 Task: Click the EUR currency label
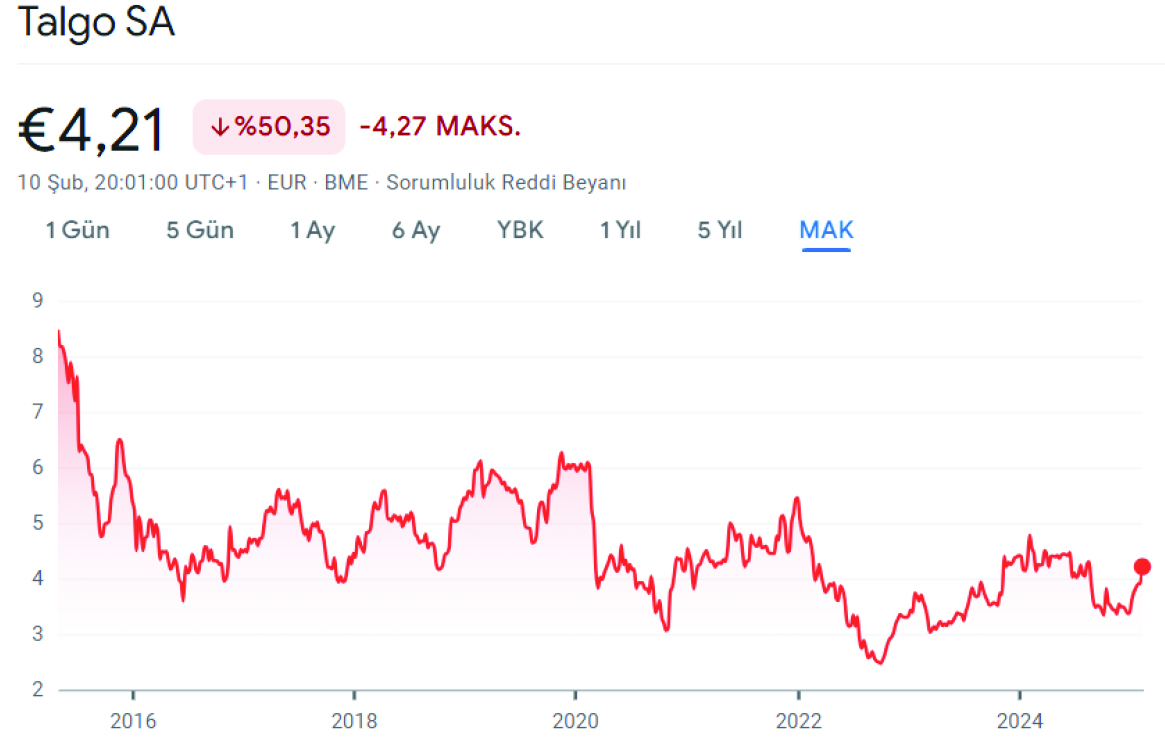point(287,183)
